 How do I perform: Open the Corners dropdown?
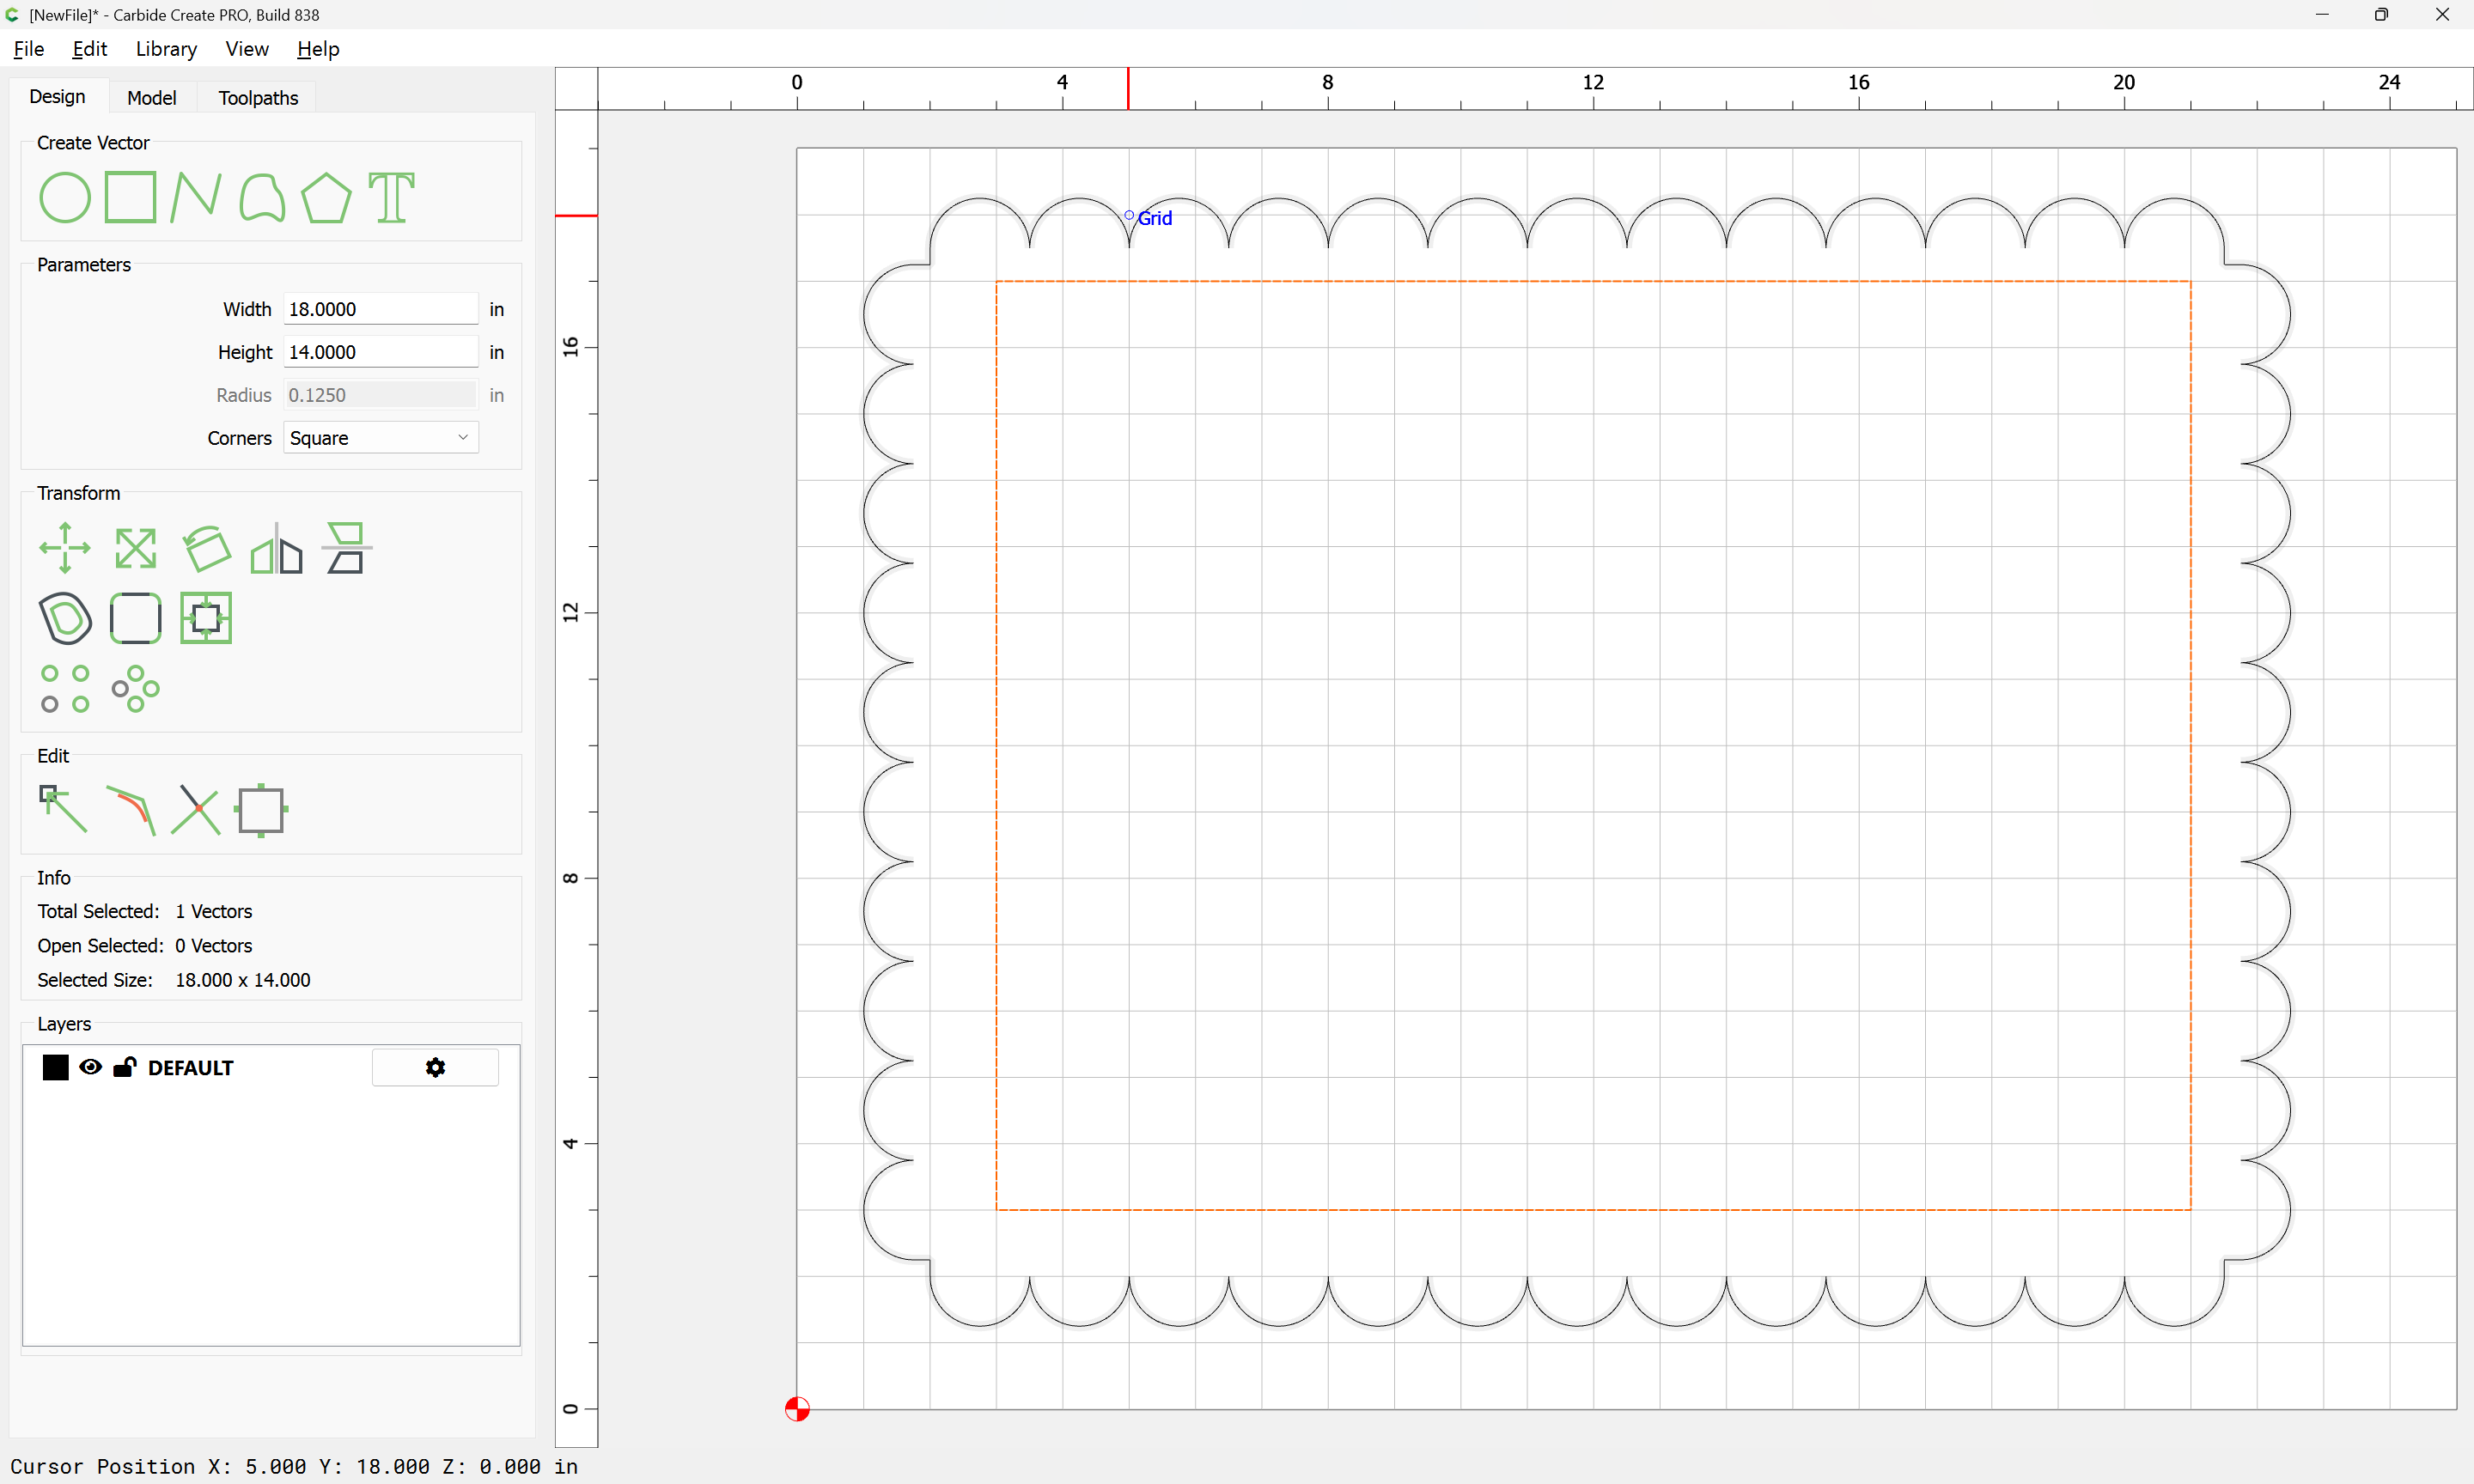(380, 438)
